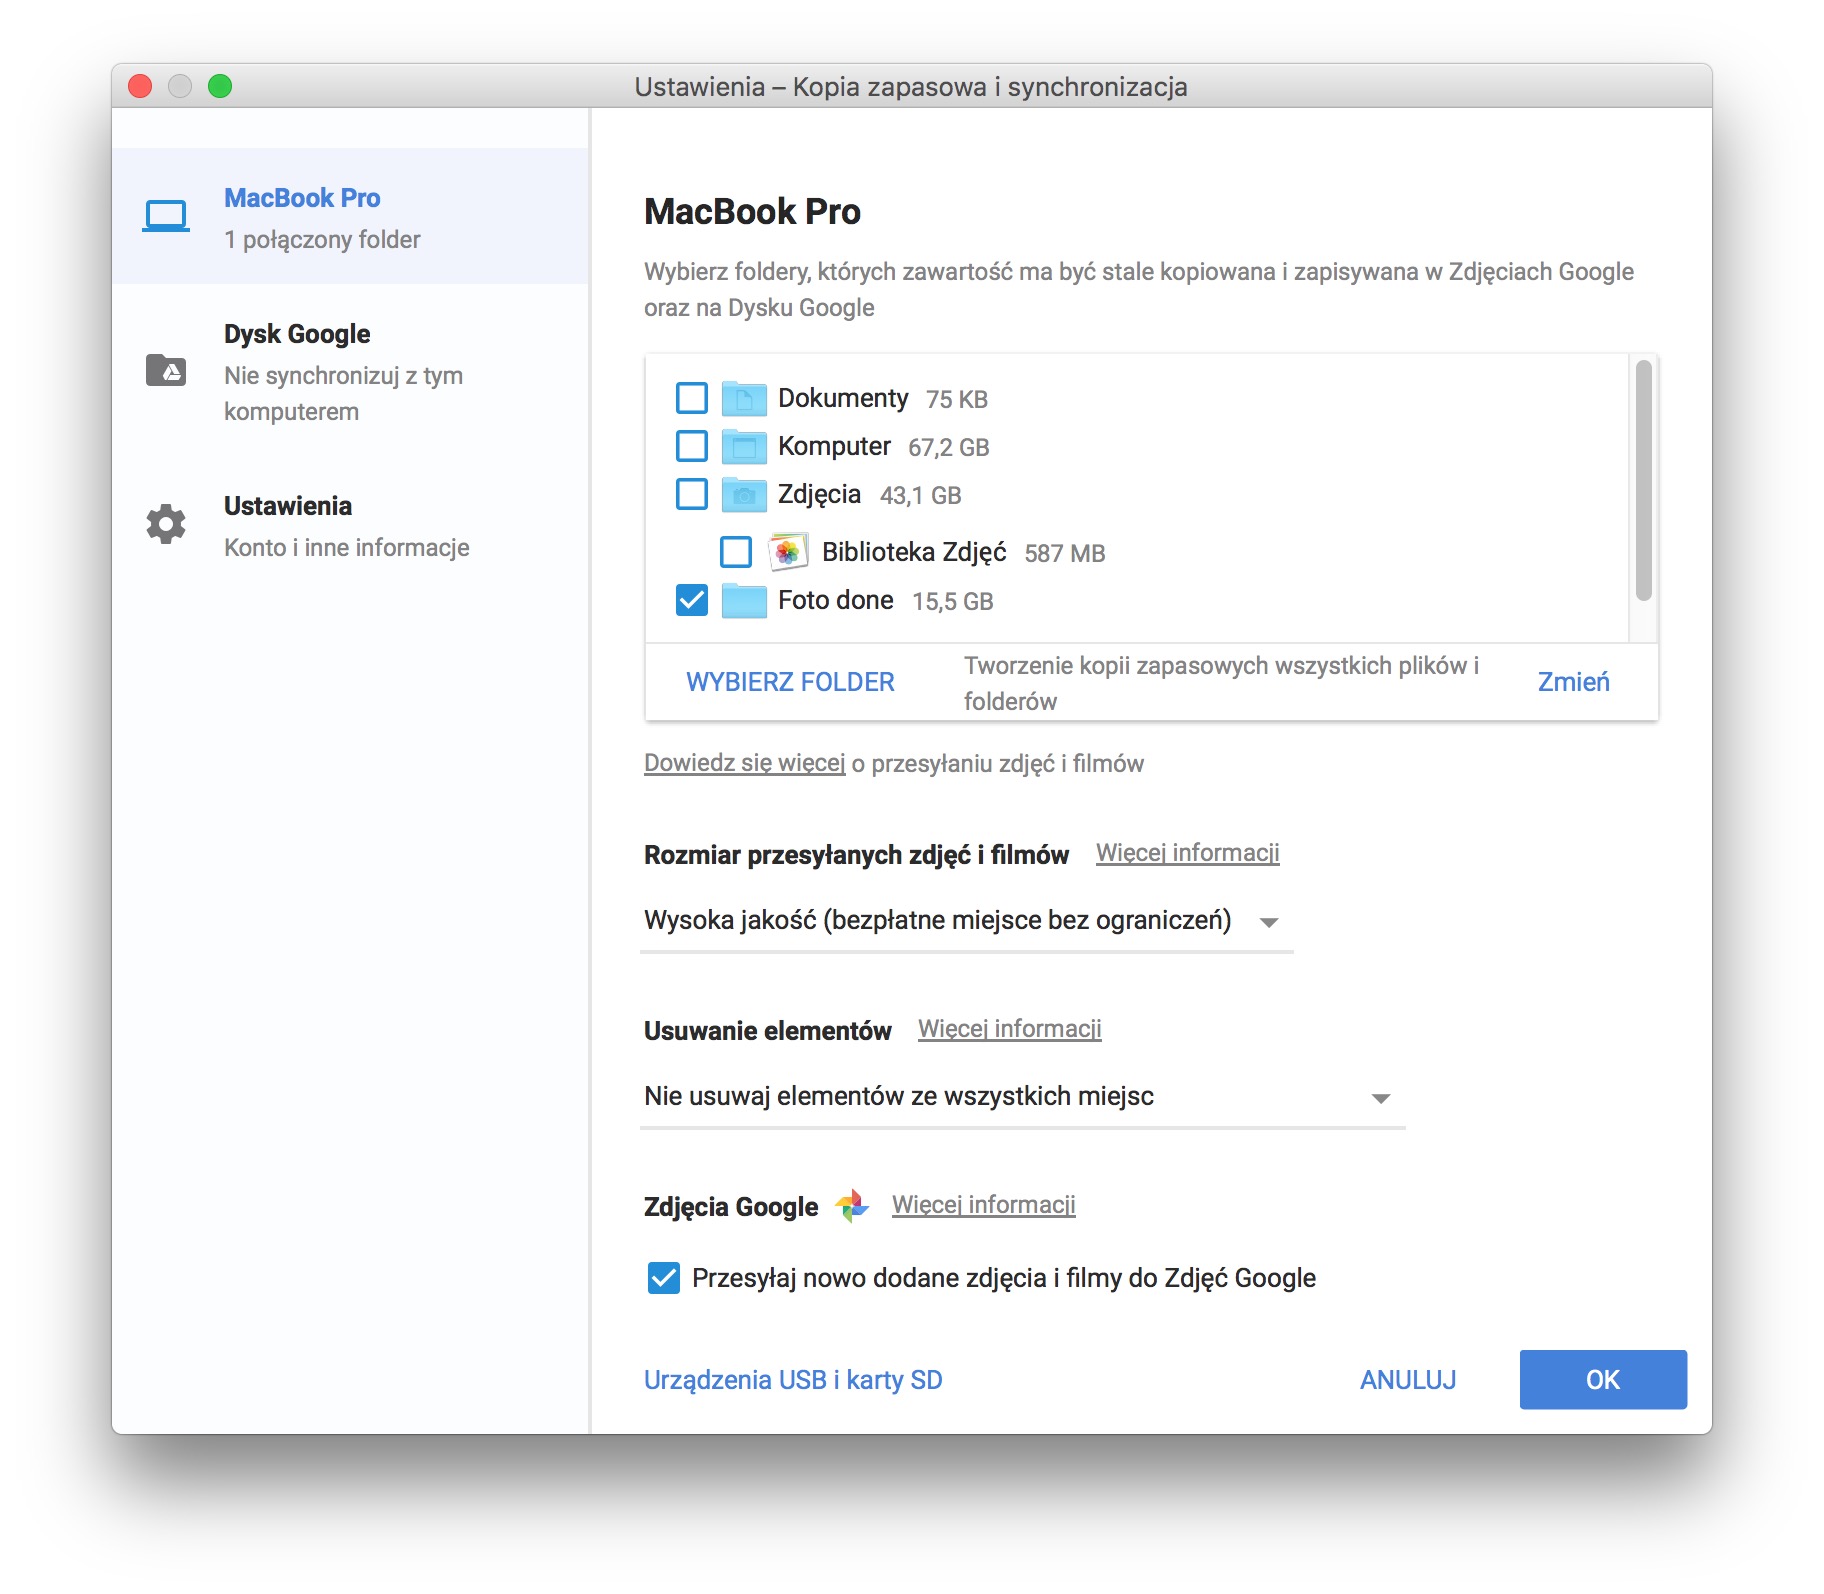This screenshot has height=1594, width=1824.
Task: Open the Ustawienia sidebar section
Action: tap(350, 526)
